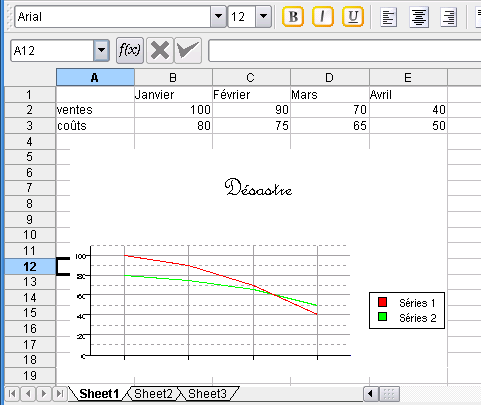Viewport: 481px width, 405px height.
Task: Select column D header
Action: click(330, 77)
